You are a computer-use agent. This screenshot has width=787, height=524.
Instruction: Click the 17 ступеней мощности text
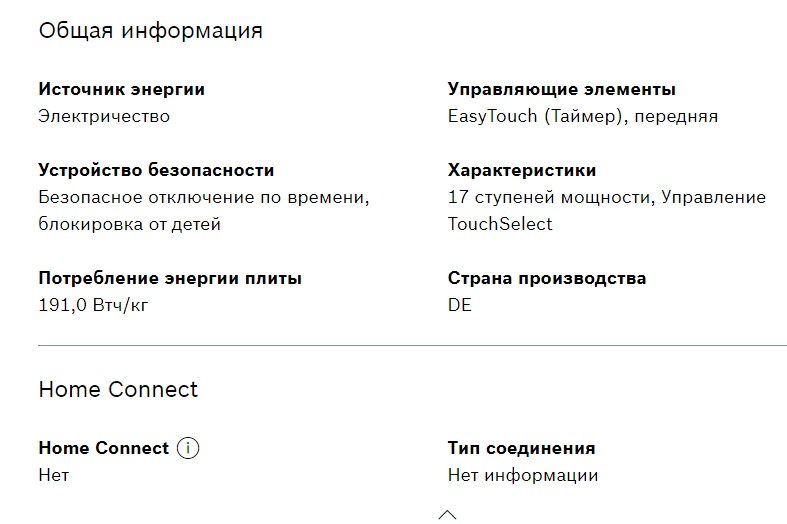click(x=548, y=197)
